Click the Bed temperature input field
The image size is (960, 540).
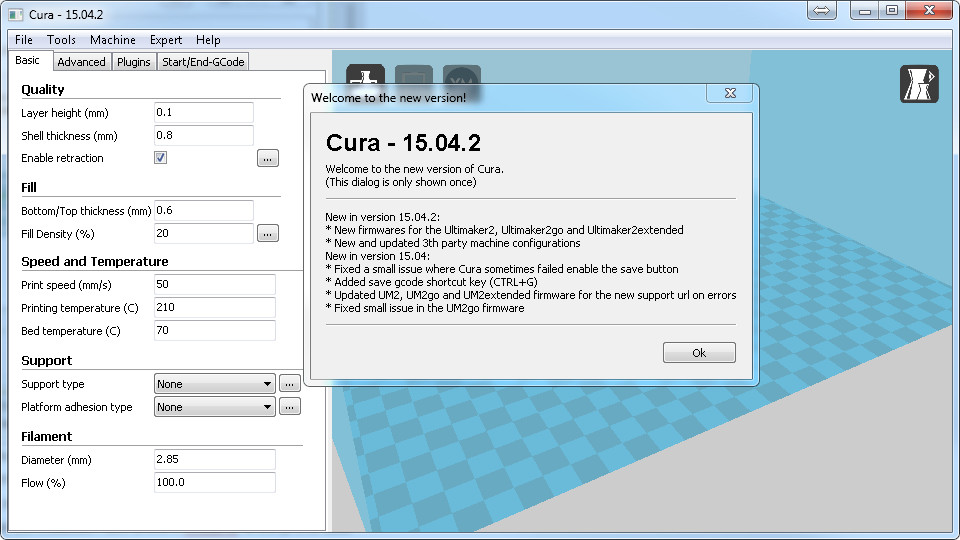coord(215,331)
